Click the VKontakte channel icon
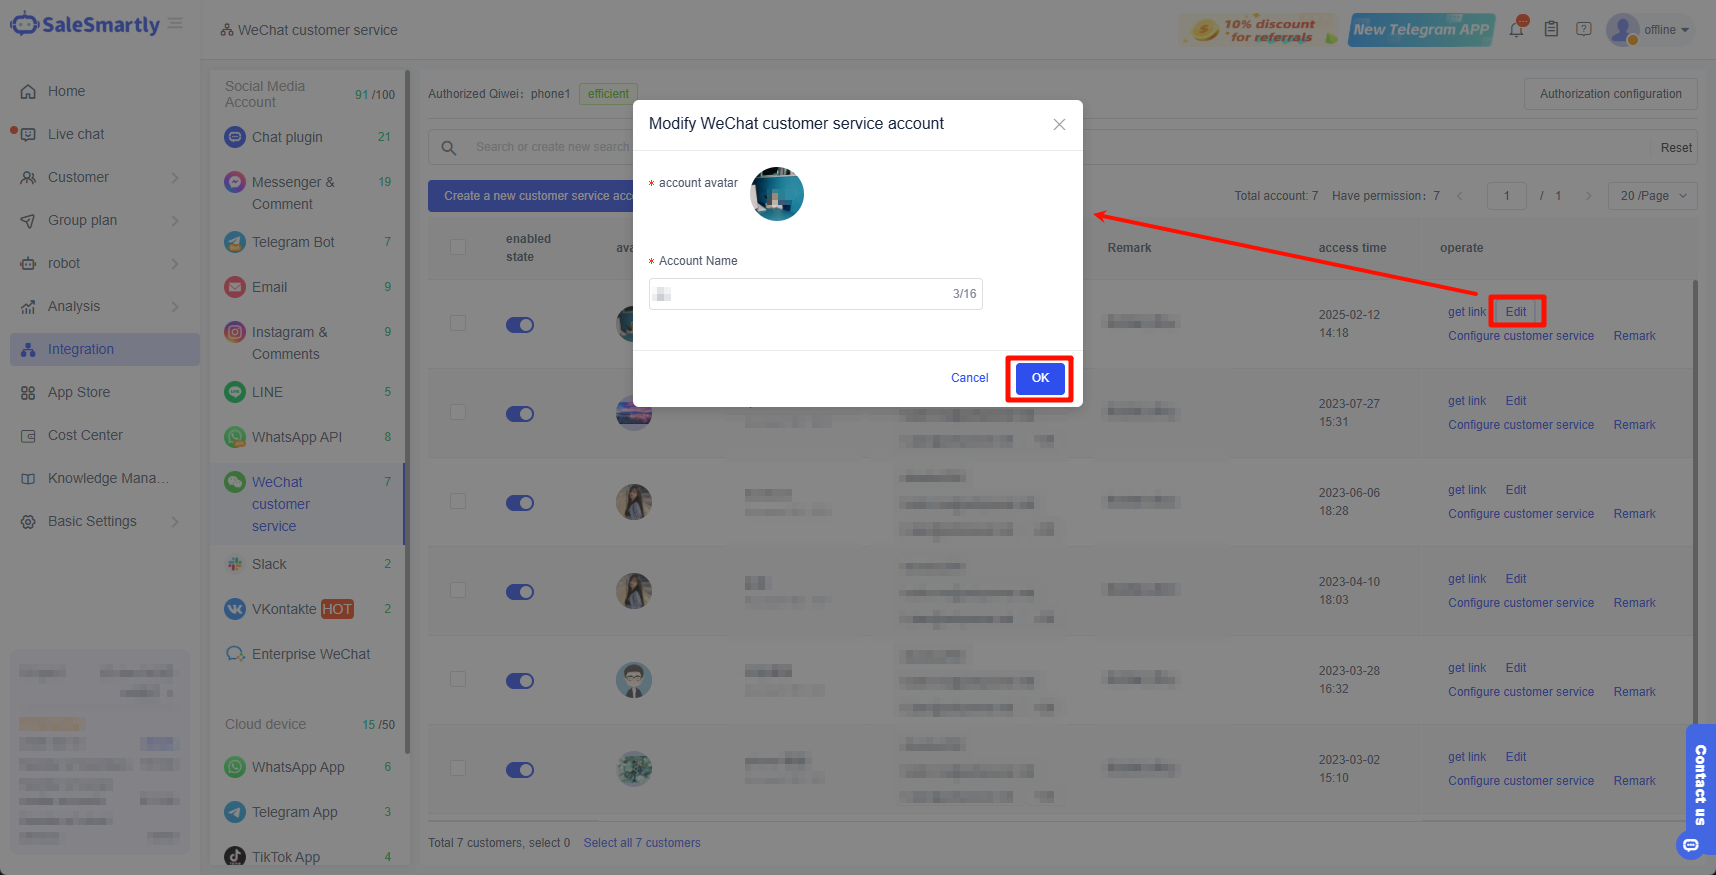The height and width of the screenshot is (875, 1716). point(235,609)
